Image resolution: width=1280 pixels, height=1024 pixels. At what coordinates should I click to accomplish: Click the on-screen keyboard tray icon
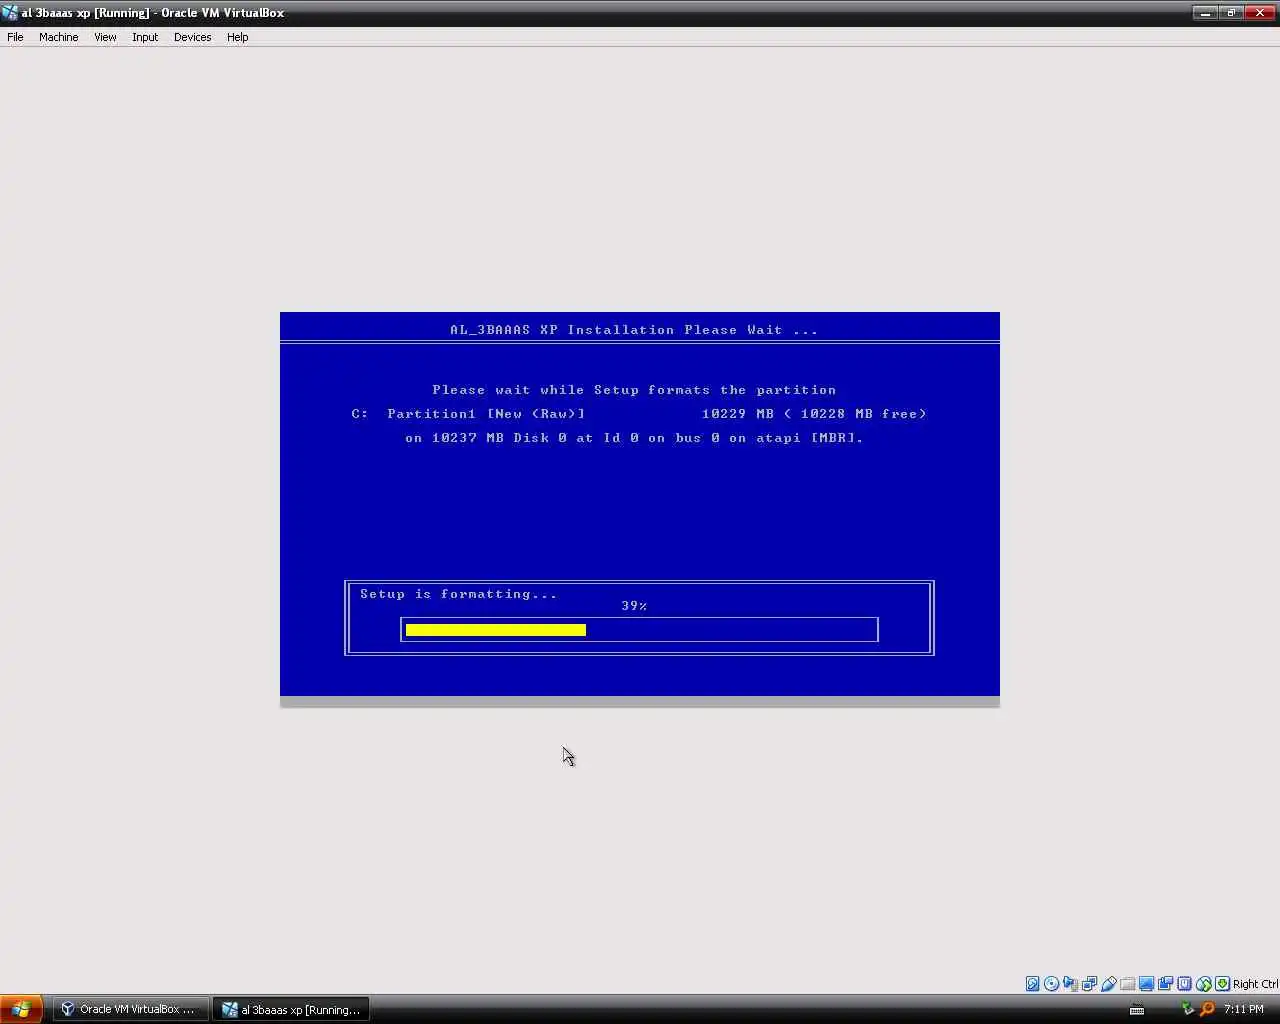[x=1137, y=1009]
